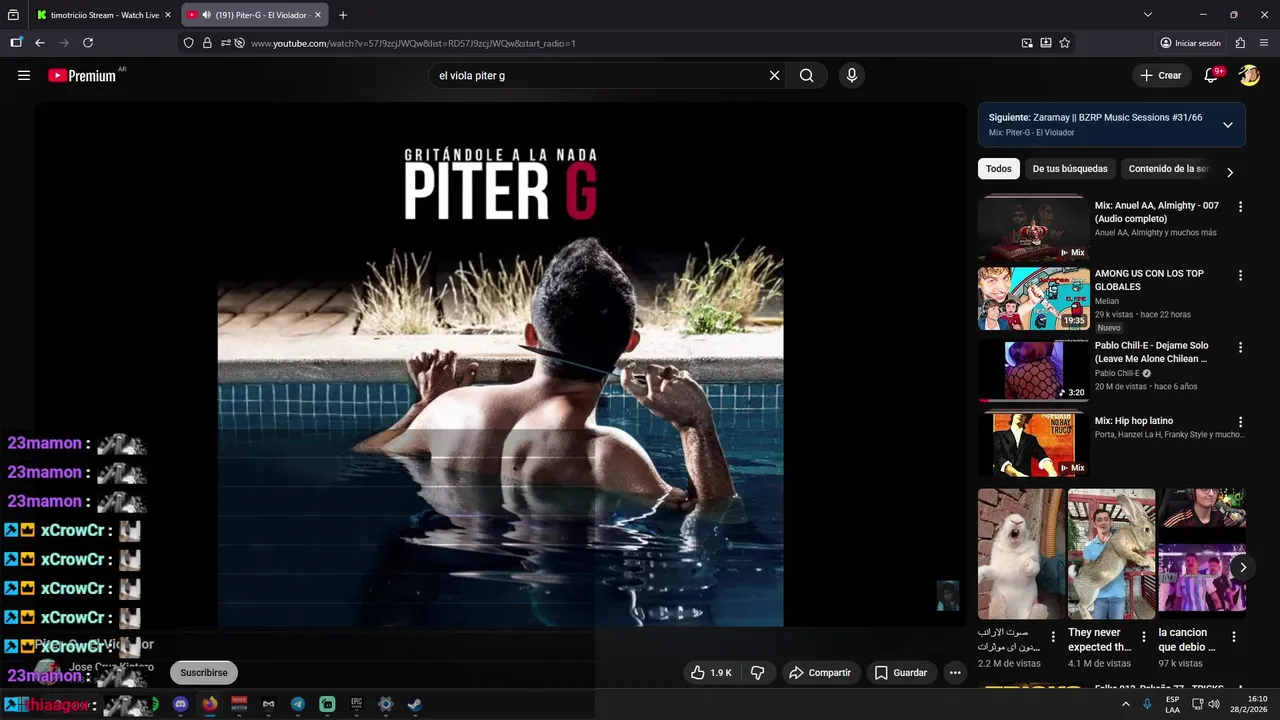The image size is (1280, 720).
Task: Clear the search box with the X
Action: coord(774,75)
